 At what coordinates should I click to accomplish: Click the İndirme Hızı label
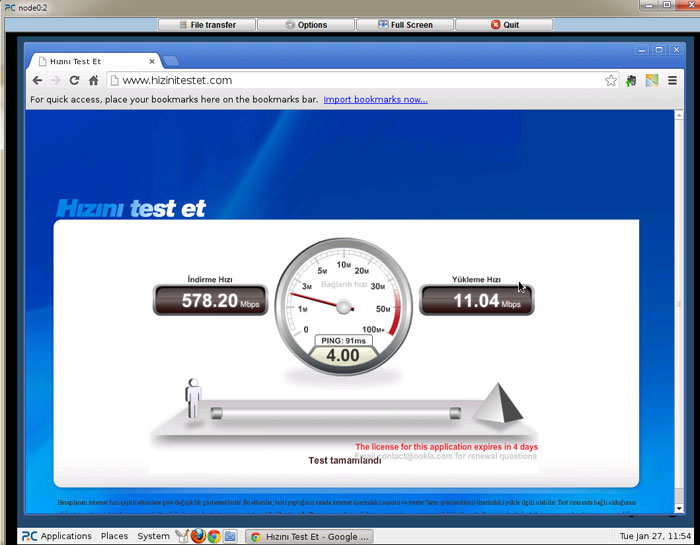point(210,279)
